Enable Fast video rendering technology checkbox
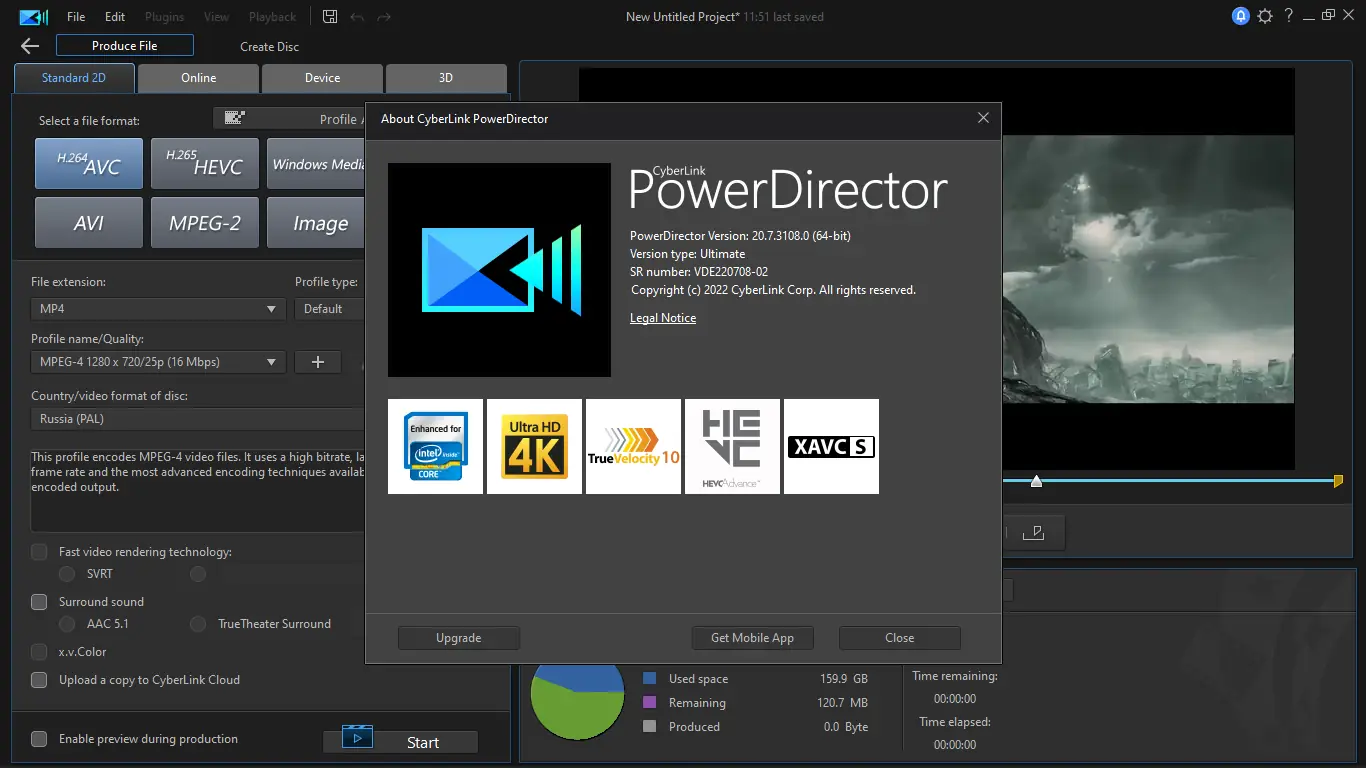This screenshot has height=768, width=1366. pyautogui.click(x=39, y=552)
